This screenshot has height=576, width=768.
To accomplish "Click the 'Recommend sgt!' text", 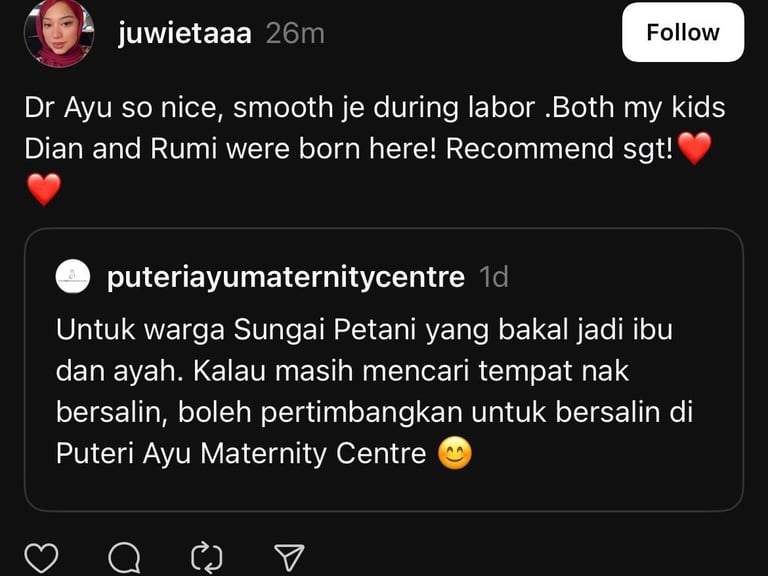I will 559,148.
